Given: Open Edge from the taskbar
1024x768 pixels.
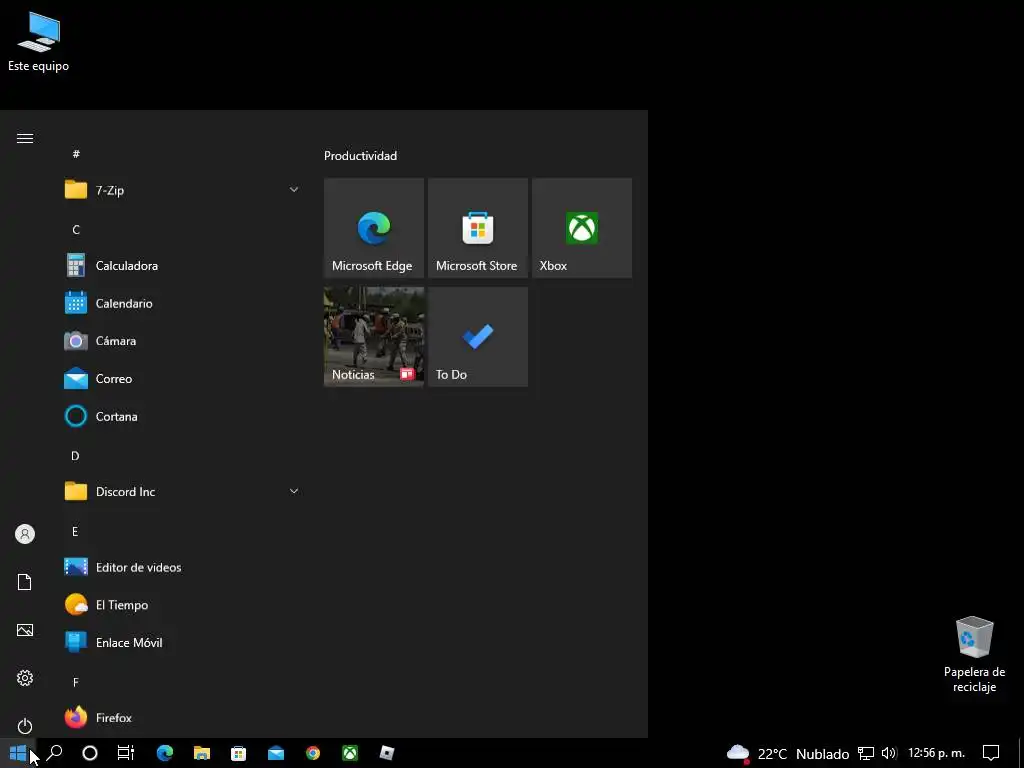Looking at the screenshot, I should point(165,753).
